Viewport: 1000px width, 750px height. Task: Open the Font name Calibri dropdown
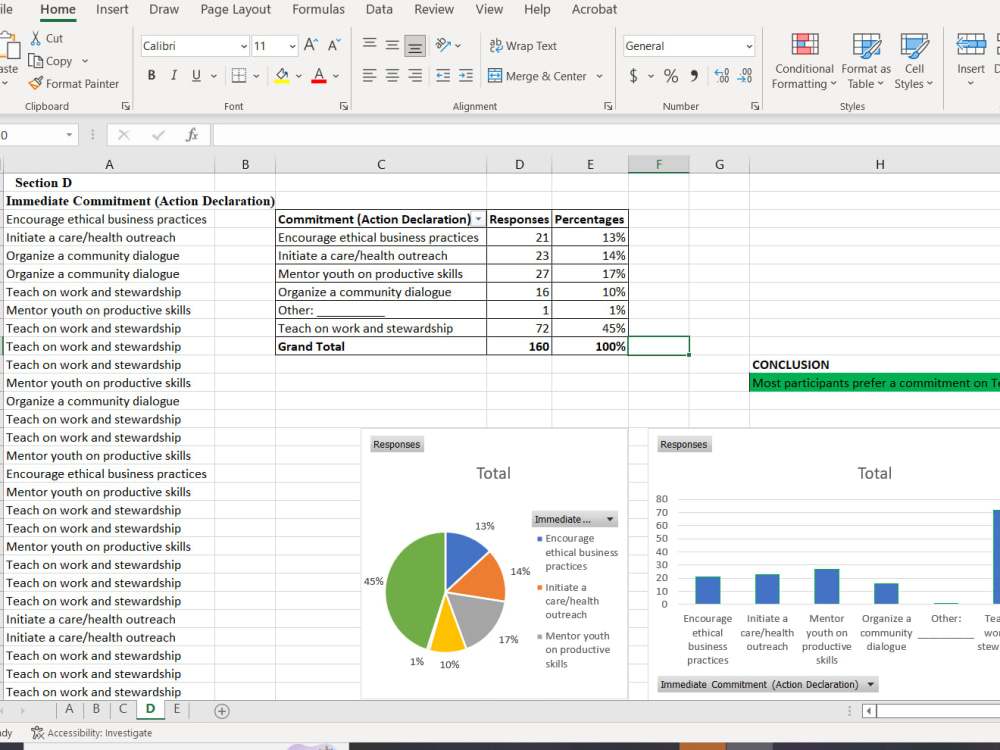pyautogui.click(x=244, y=46)
